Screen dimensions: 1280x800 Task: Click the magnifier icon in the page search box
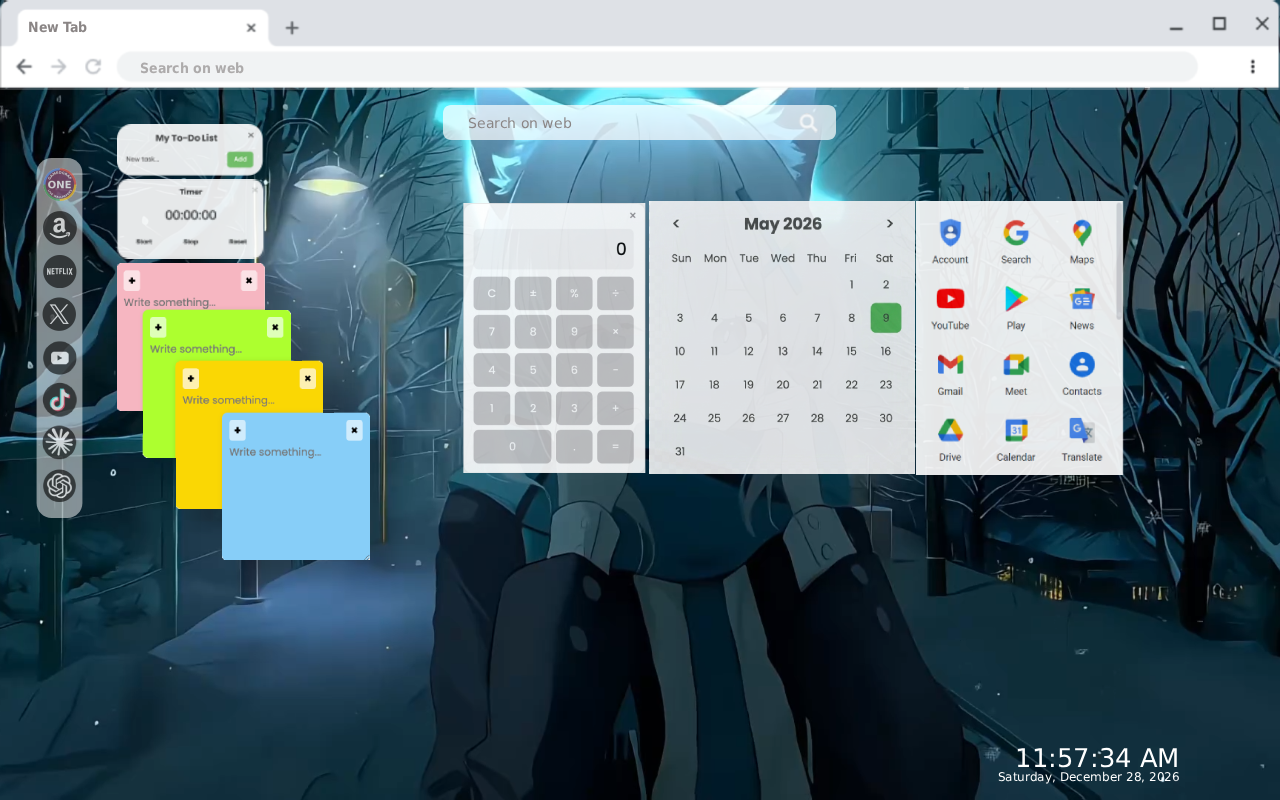coord(808,123)
